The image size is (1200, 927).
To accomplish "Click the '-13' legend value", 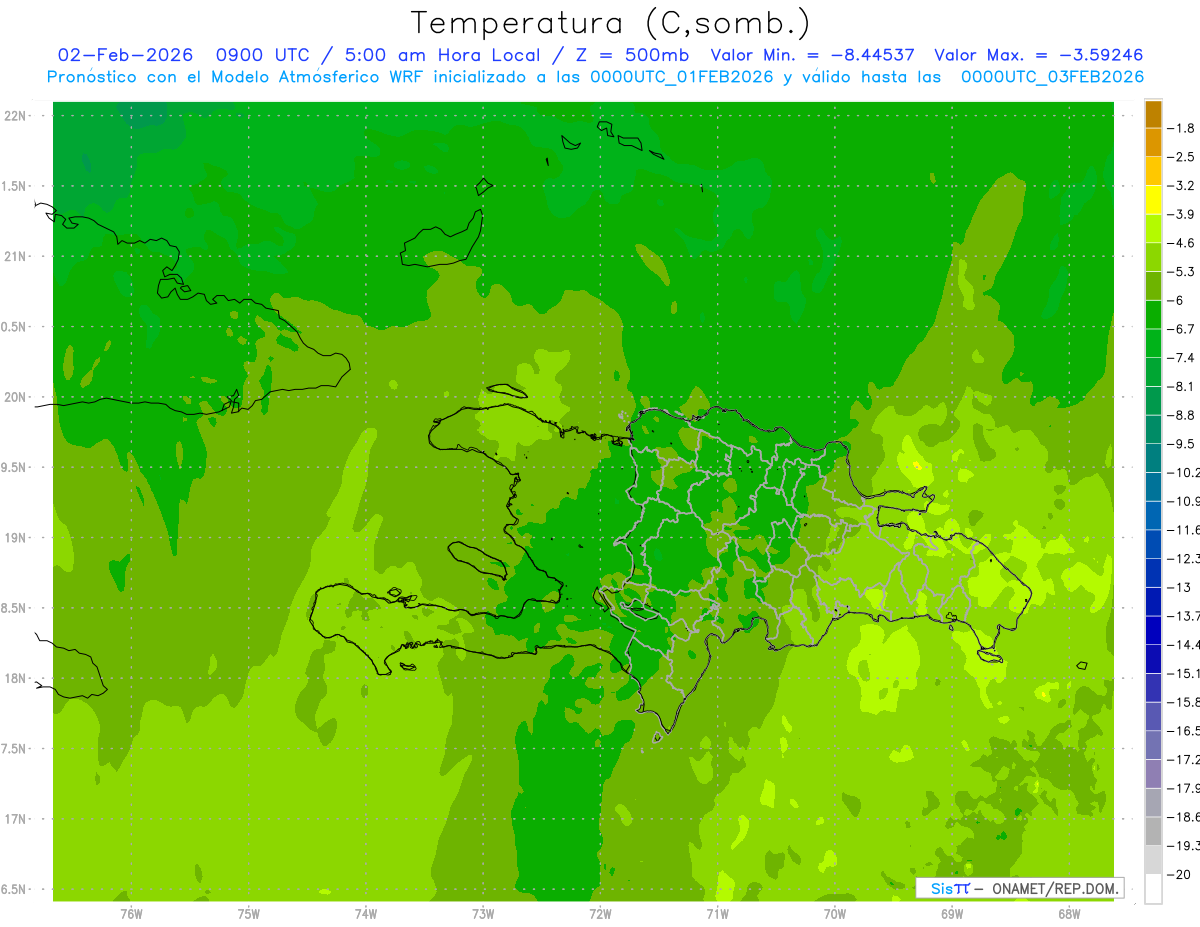I will click(x=1180, y=587).
